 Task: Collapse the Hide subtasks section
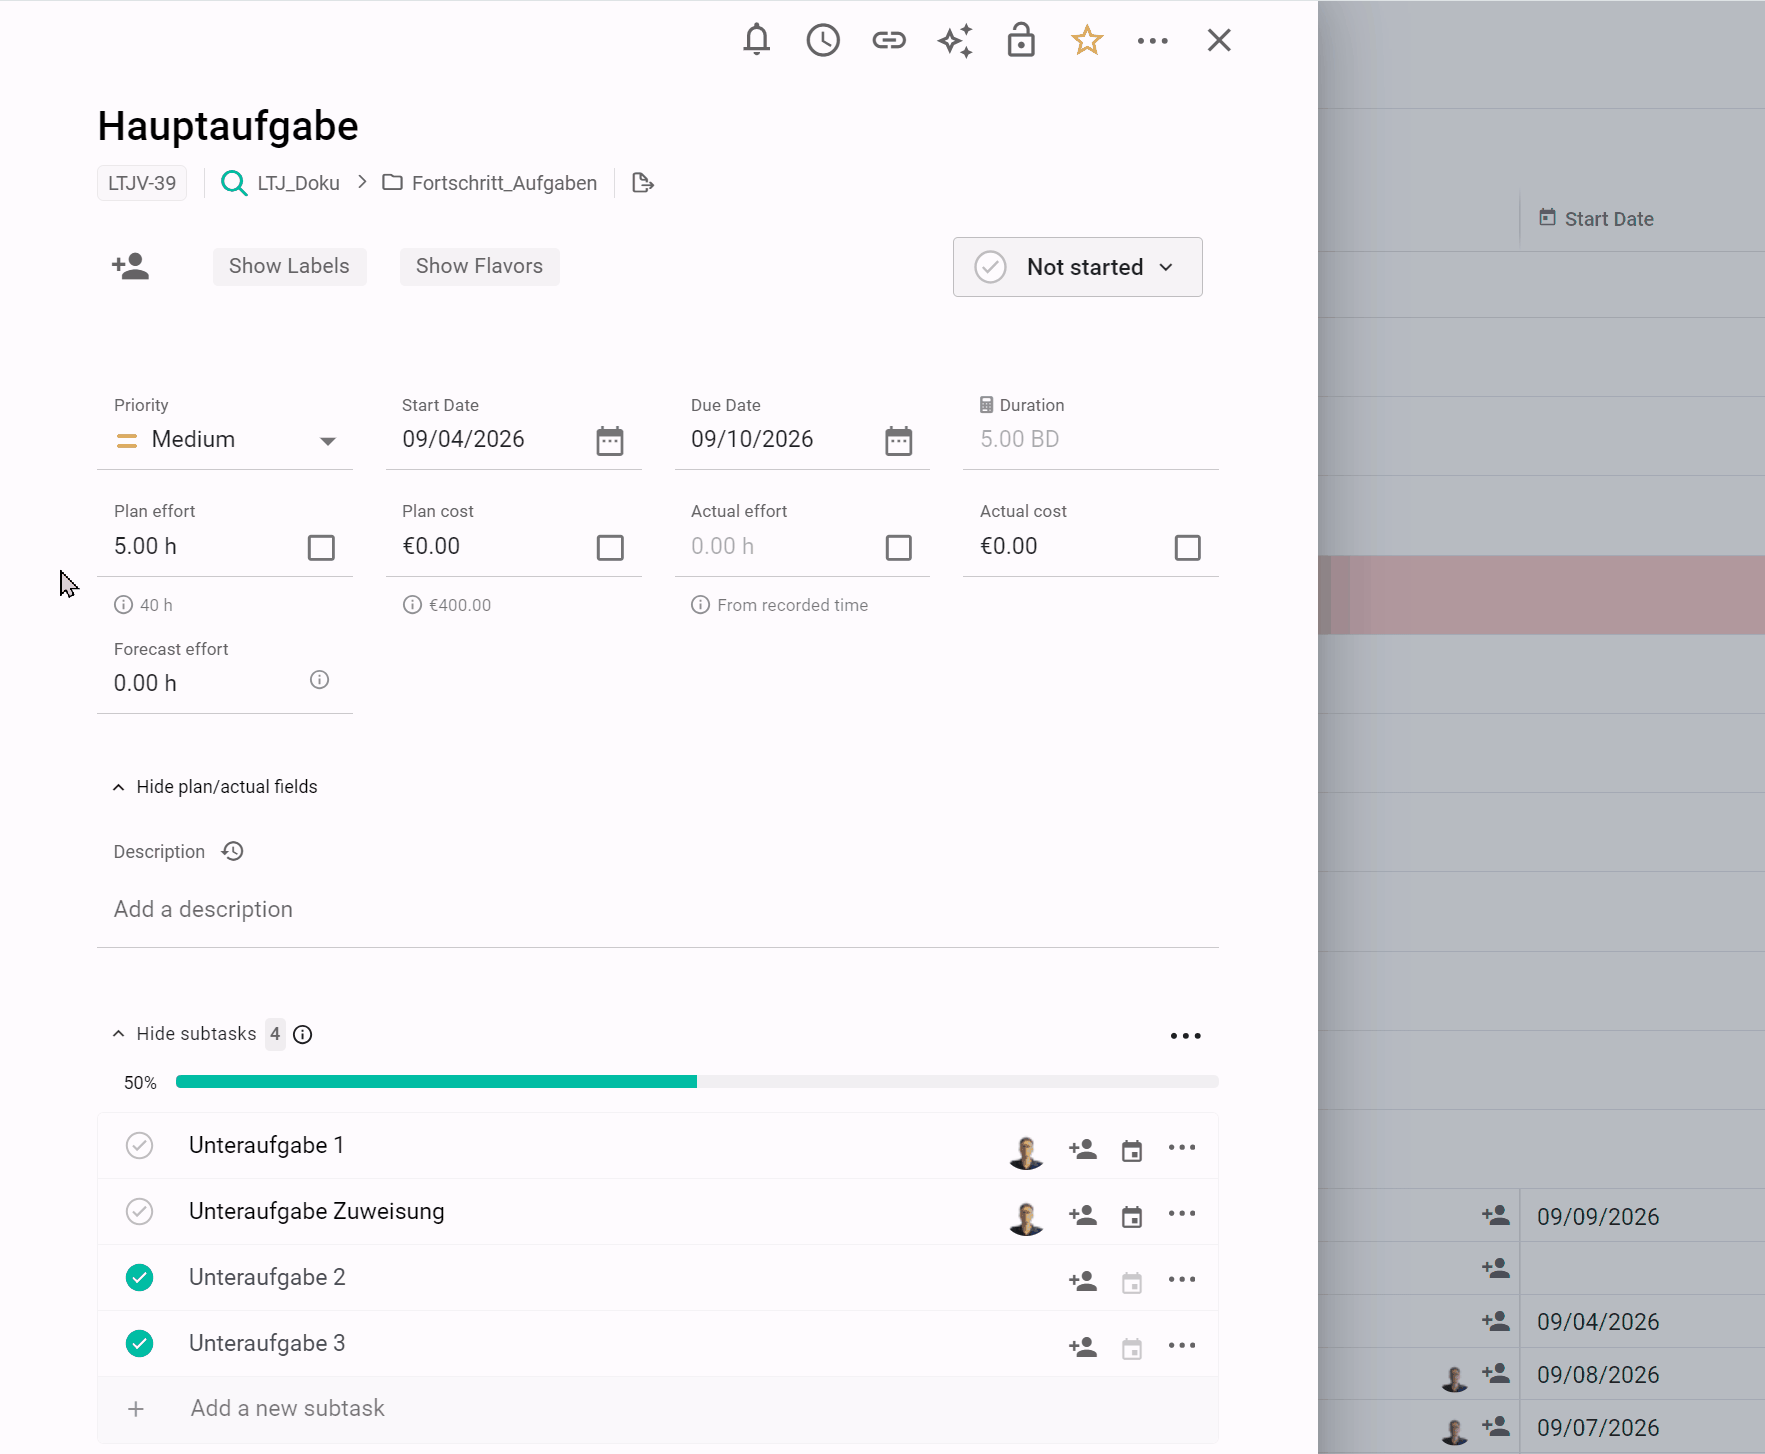coord(186,1034)
